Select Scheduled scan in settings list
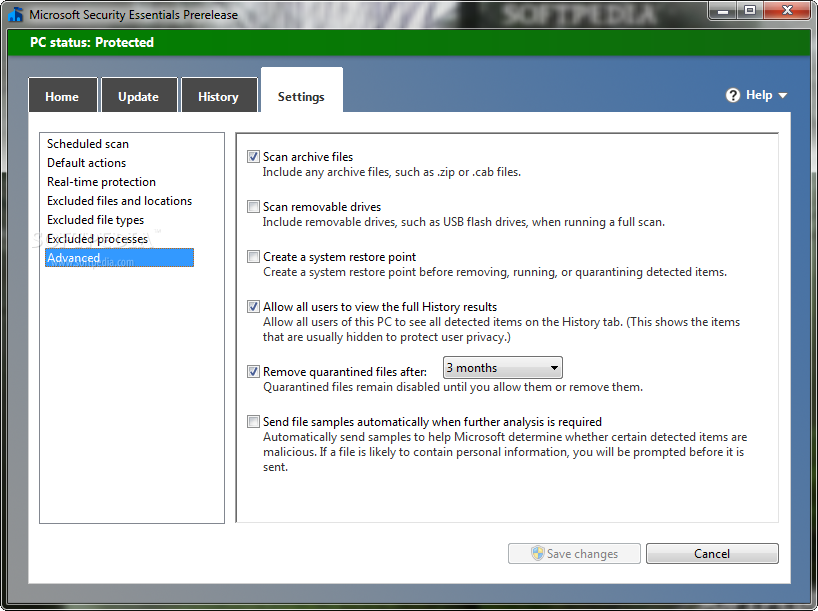The image size is (818, 611). click(88, 144)
